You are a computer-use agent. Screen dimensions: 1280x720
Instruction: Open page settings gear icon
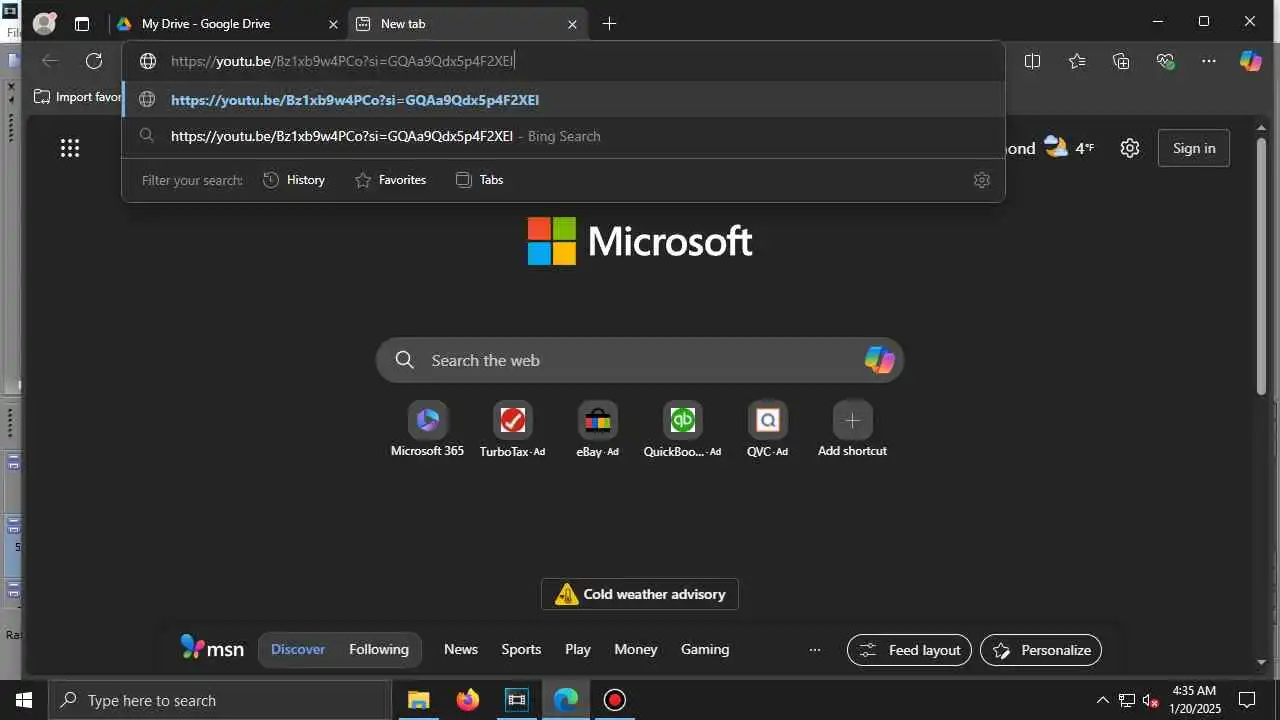1130,148
